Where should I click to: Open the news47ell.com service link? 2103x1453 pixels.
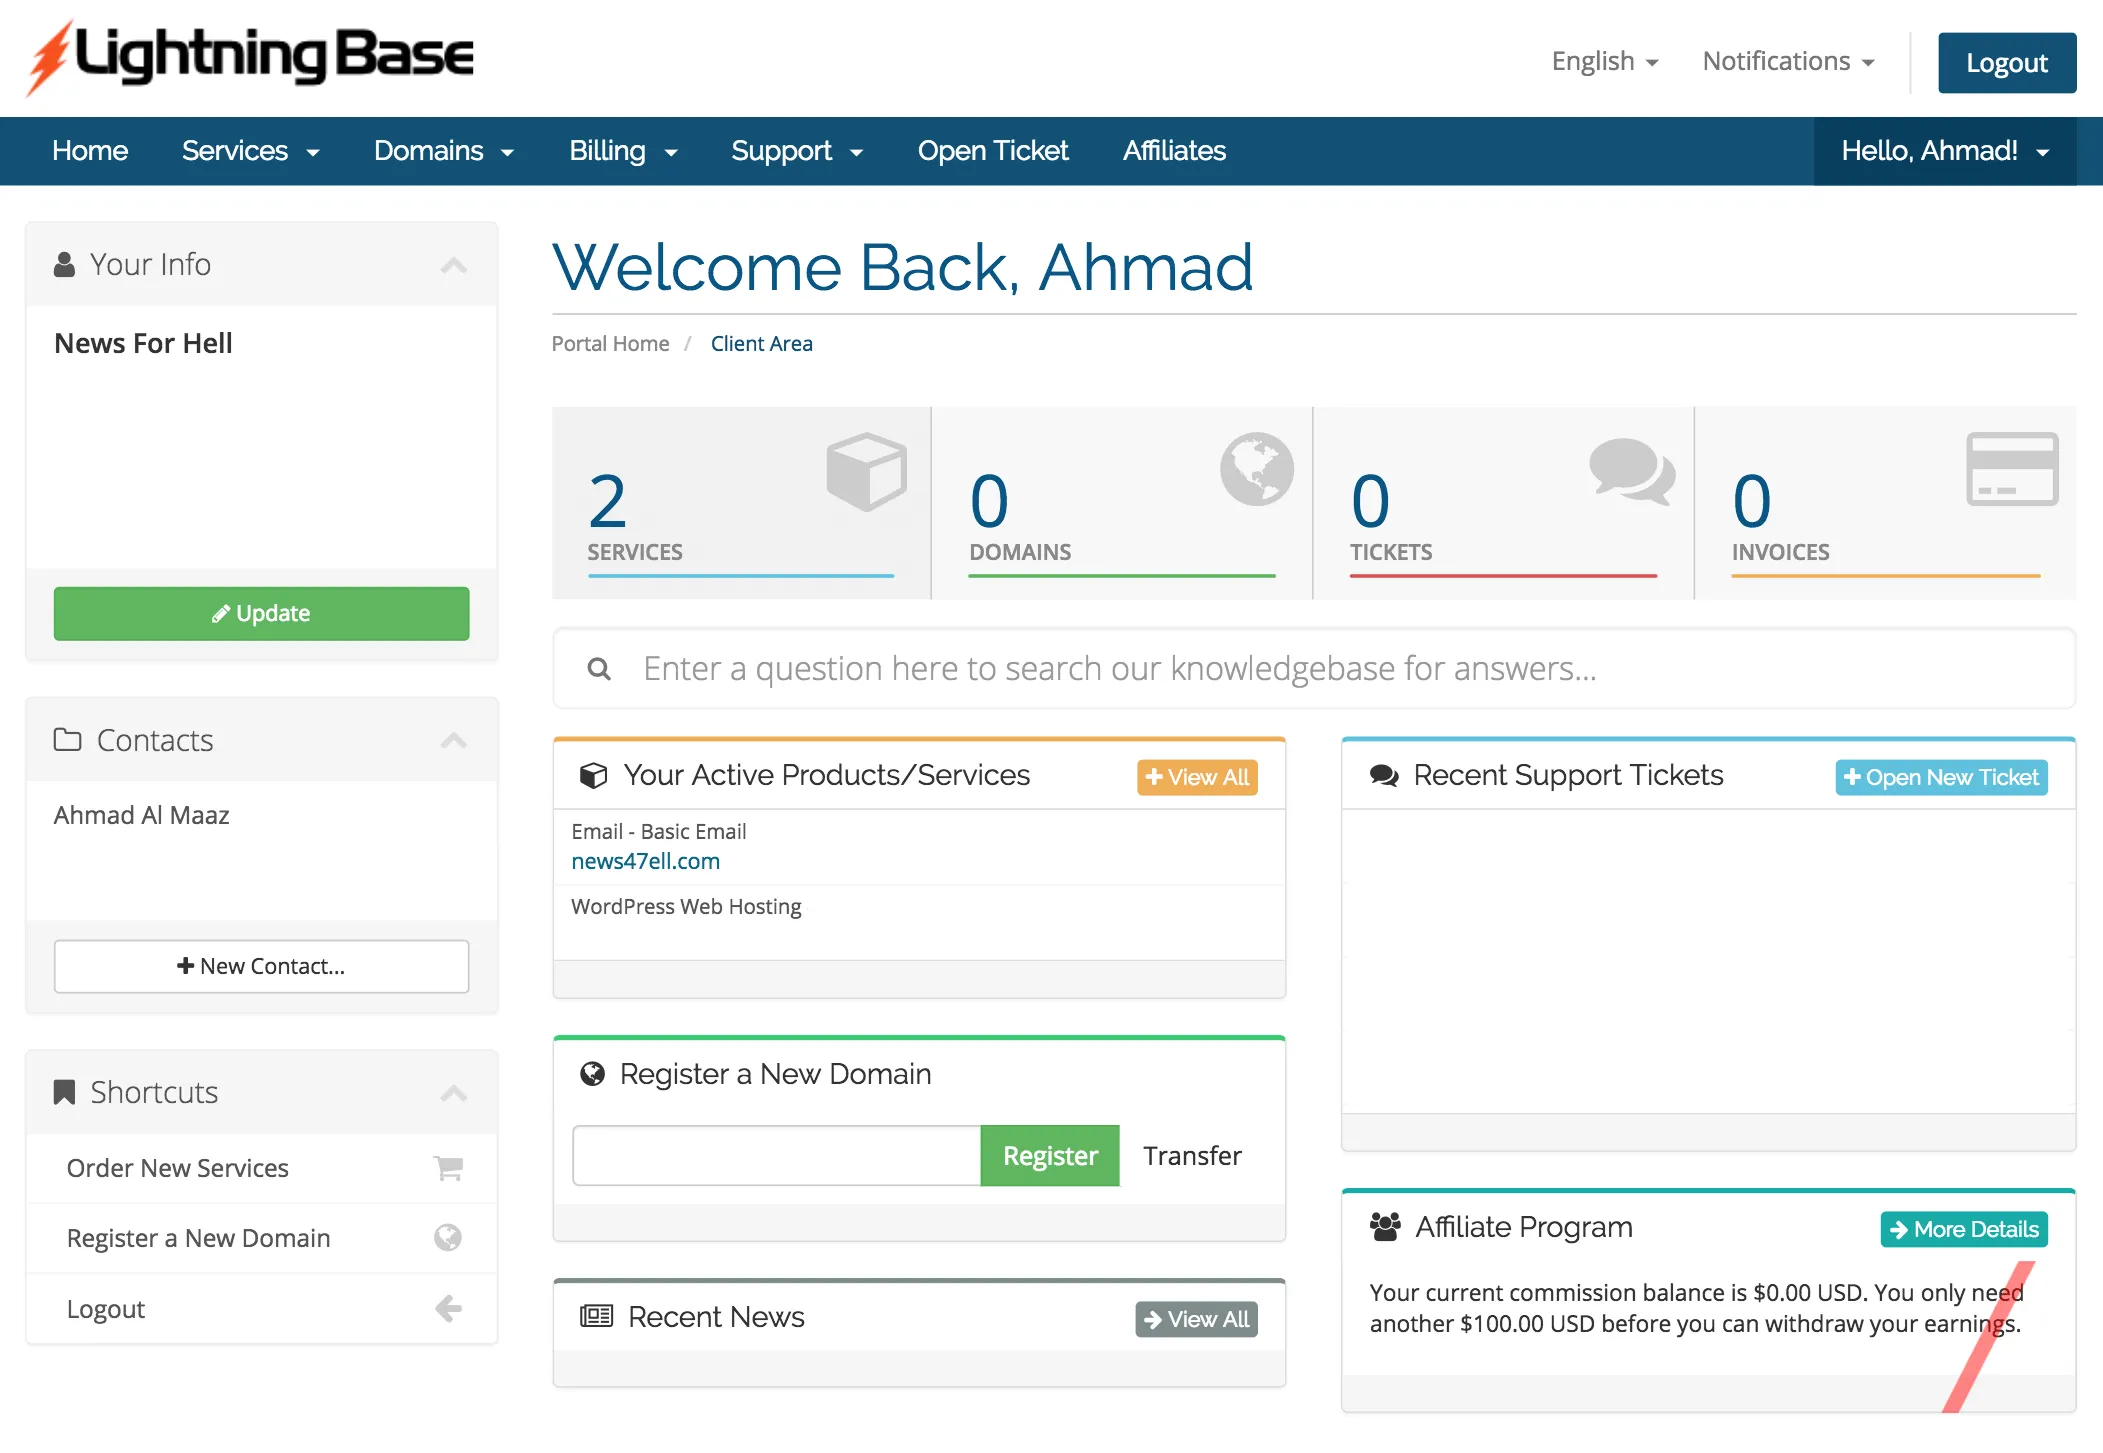click(x=645, y=861)
